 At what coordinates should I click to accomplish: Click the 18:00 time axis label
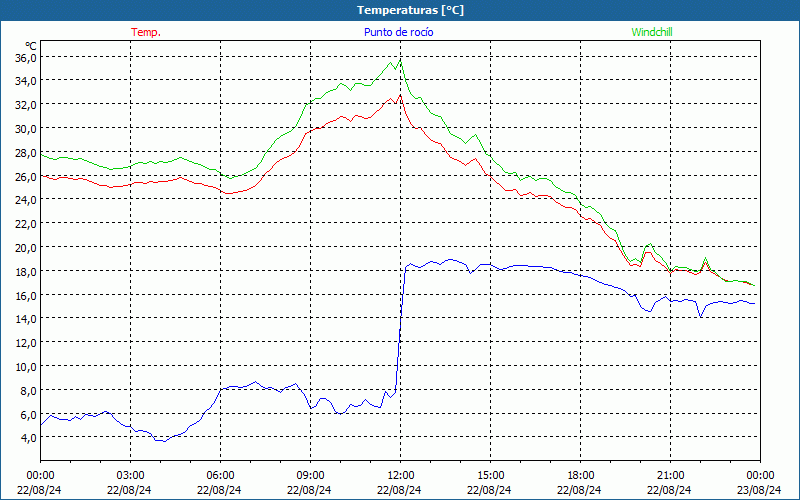pos(581,476)
